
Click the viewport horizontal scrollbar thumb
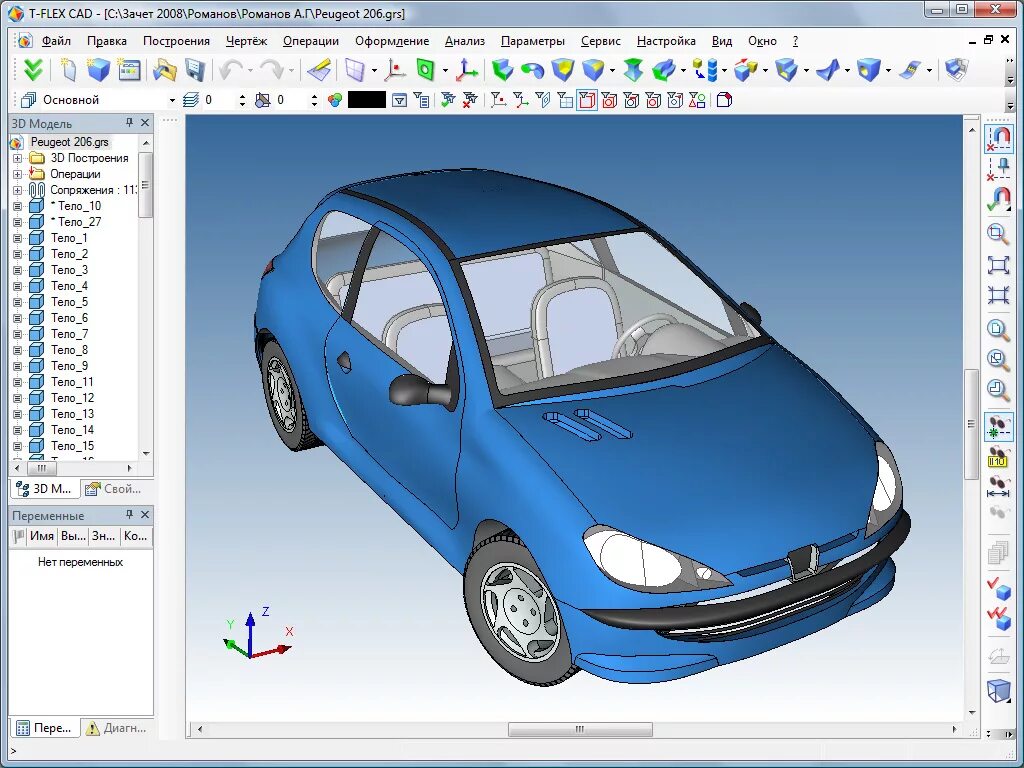pyautogui.click(x=580, y=729)
